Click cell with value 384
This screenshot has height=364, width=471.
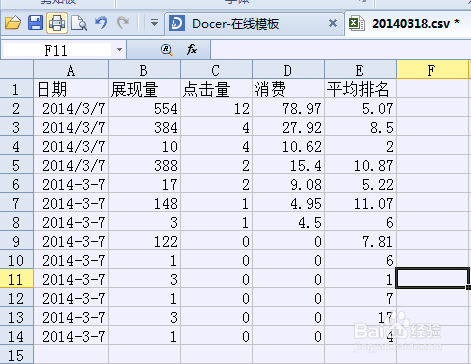click(144, 127)
